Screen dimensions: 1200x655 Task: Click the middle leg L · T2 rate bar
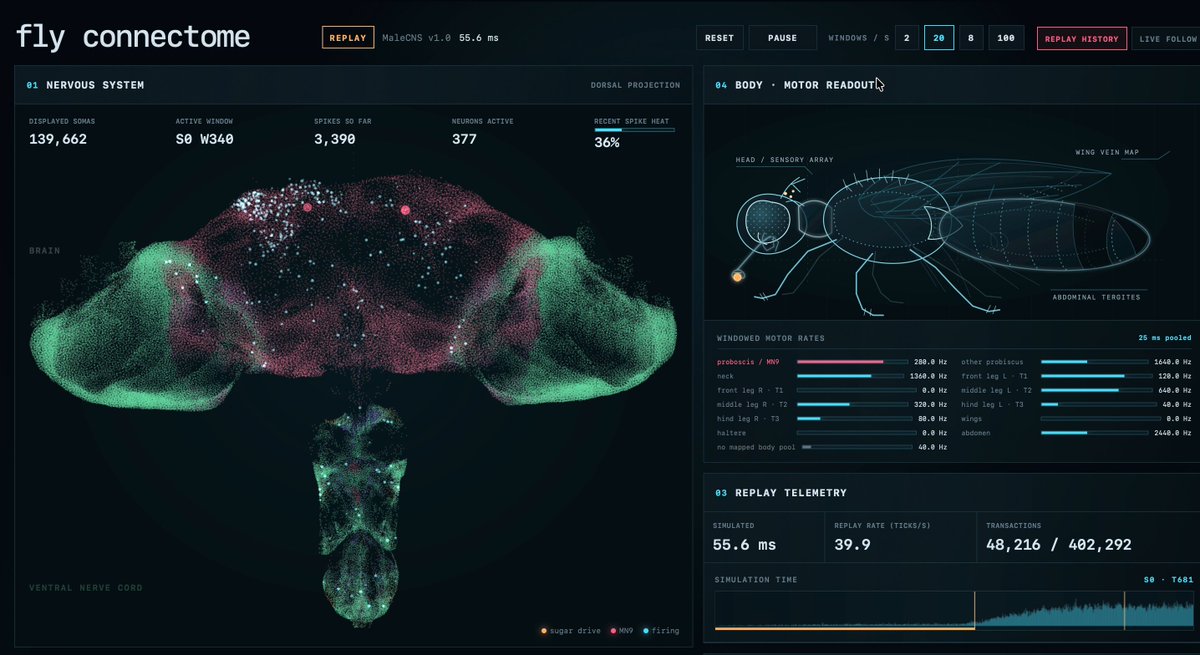click(x=1097, y=390)
